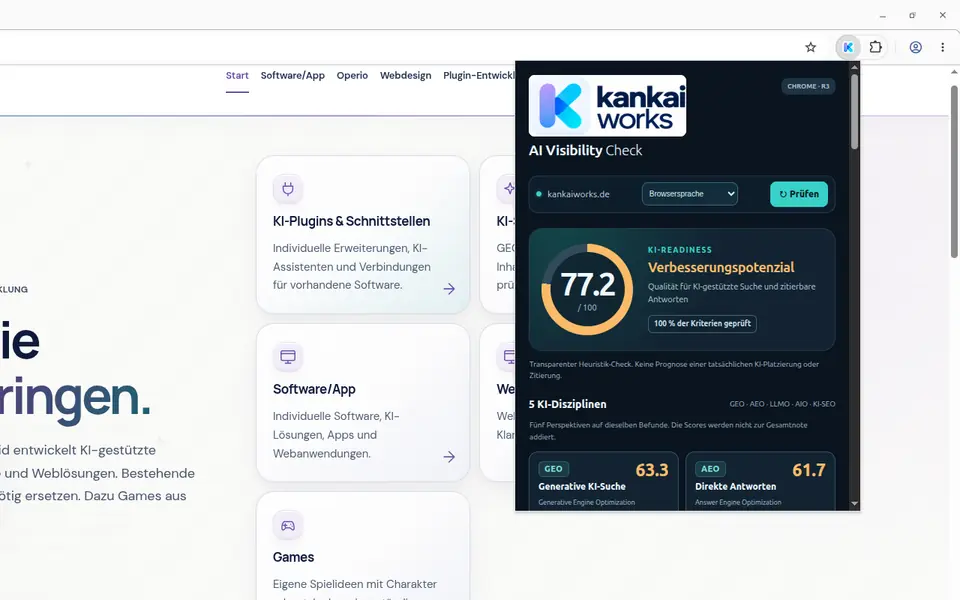Click the GEO tag label

click(x=553, y=469)
